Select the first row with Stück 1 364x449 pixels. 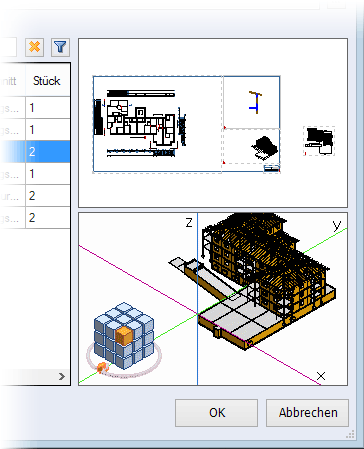click(35, 108)
